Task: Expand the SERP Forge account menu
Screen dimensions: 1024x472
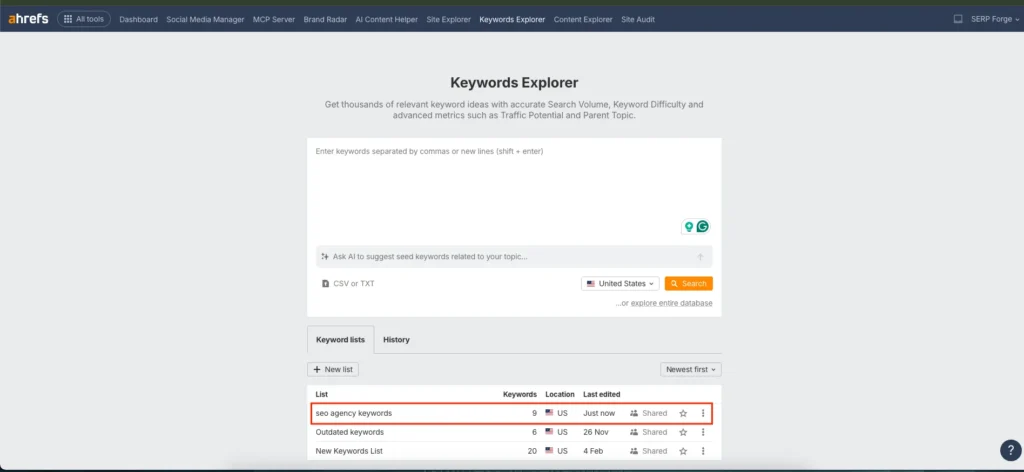Action: [995, 20]
